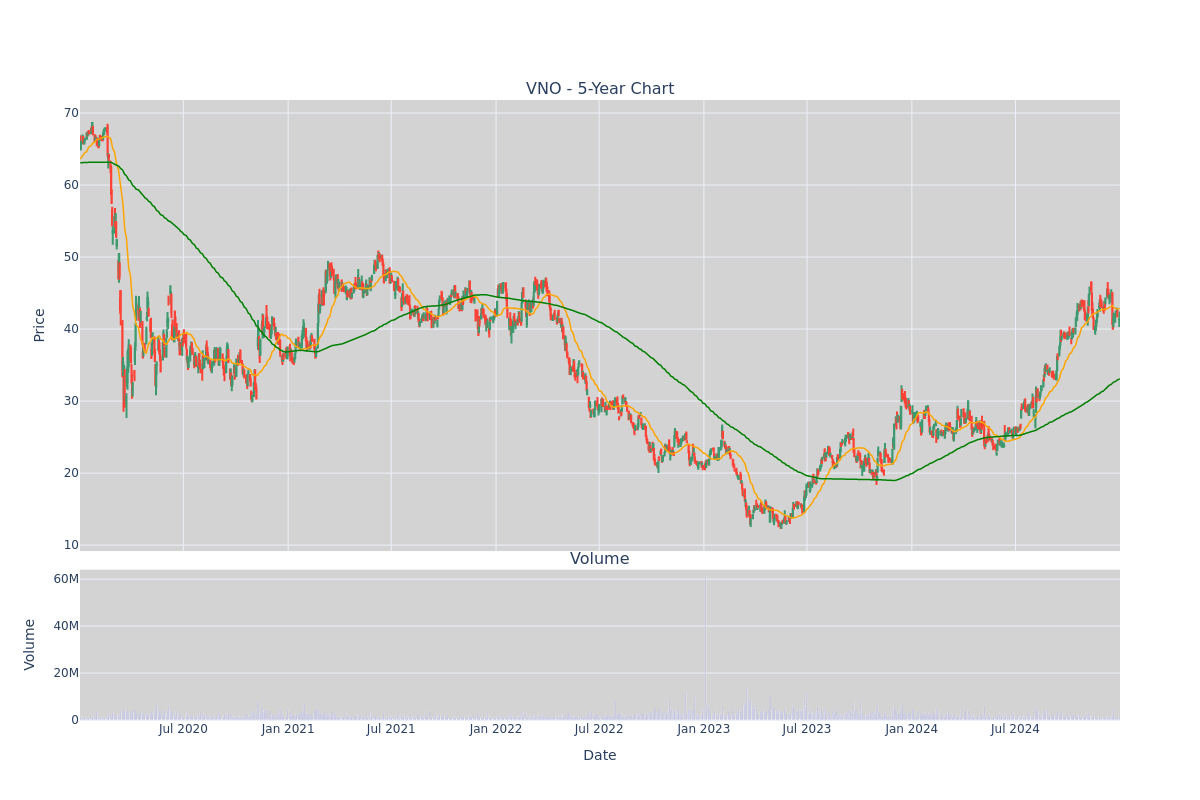Click the "Jul 2020" date tick label
Viewport: 1200px width, 800px height.
183,729
